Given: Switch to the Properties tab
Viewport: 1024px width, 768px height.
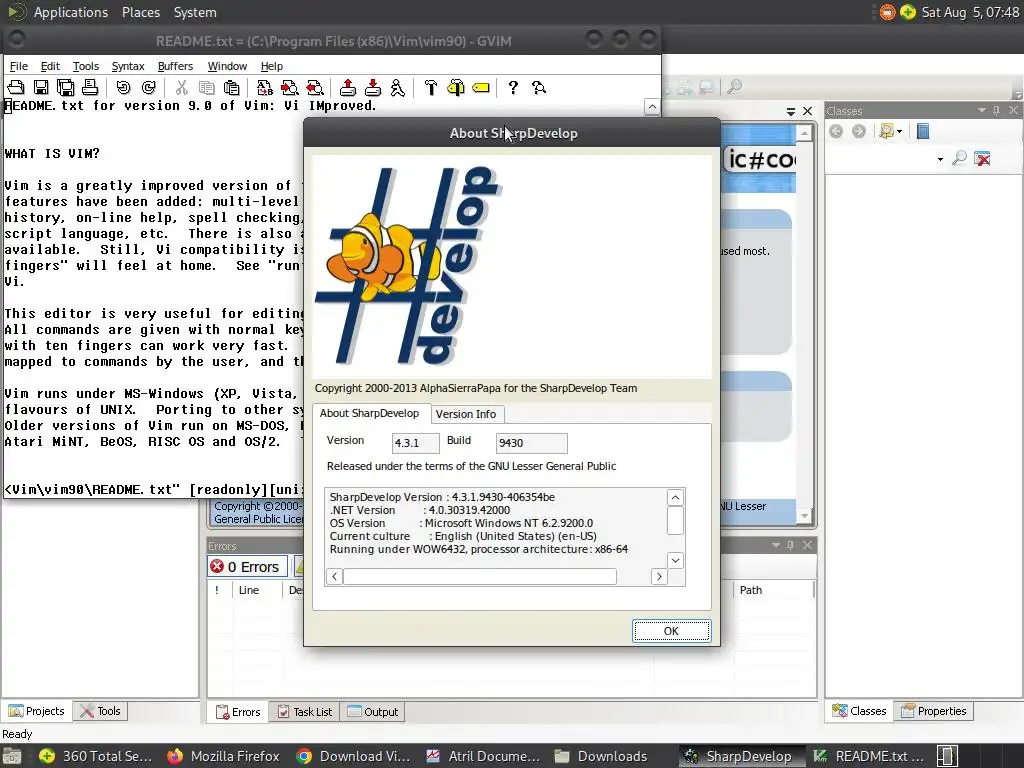Looking at the screenshot, I should [x=933, y=711].
